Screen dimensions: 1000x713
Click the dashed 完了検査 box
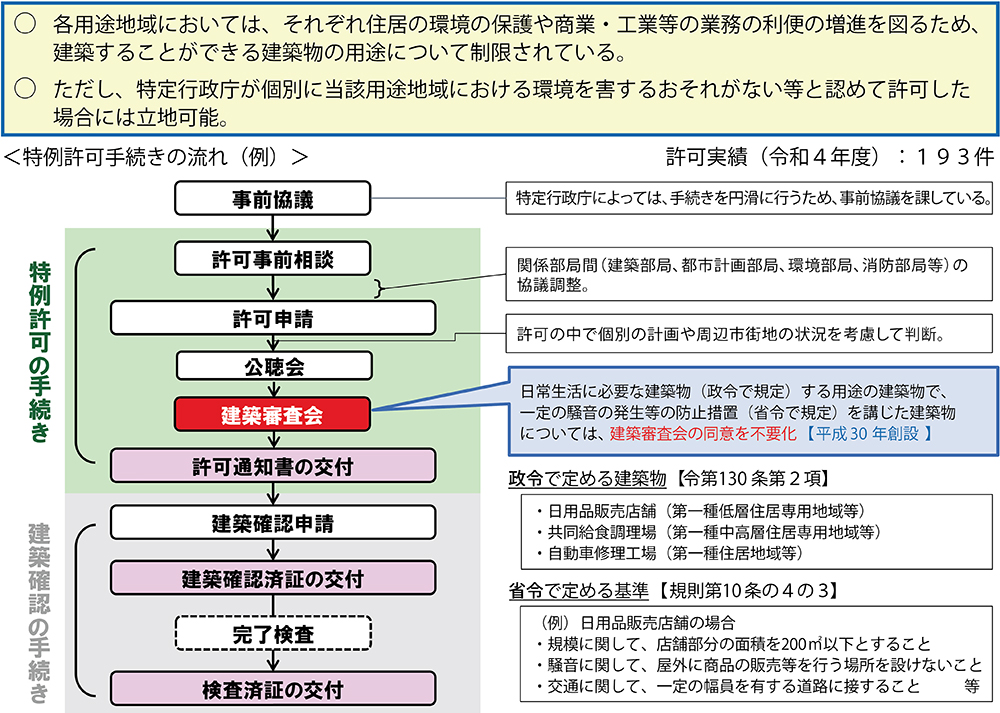pos(272,633)
